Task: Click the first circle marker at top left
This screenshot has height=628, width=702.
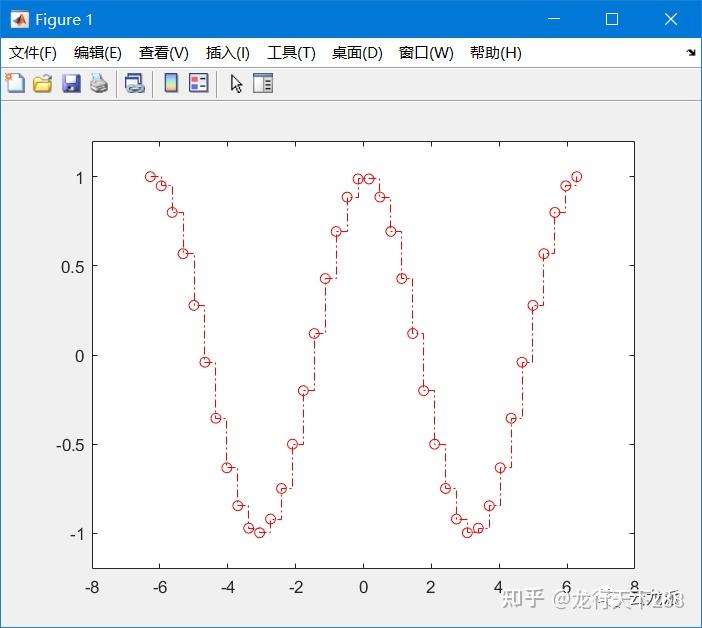Action: pos(150,176)
